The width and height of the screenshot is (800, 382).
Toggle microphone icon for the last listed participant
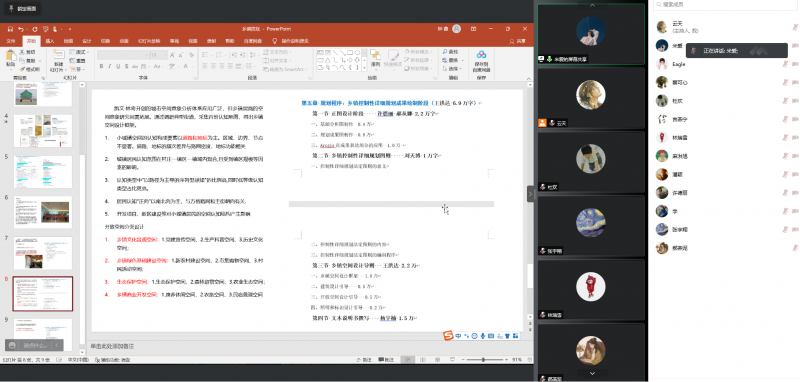pyautogui.click(x=795, y=248)
